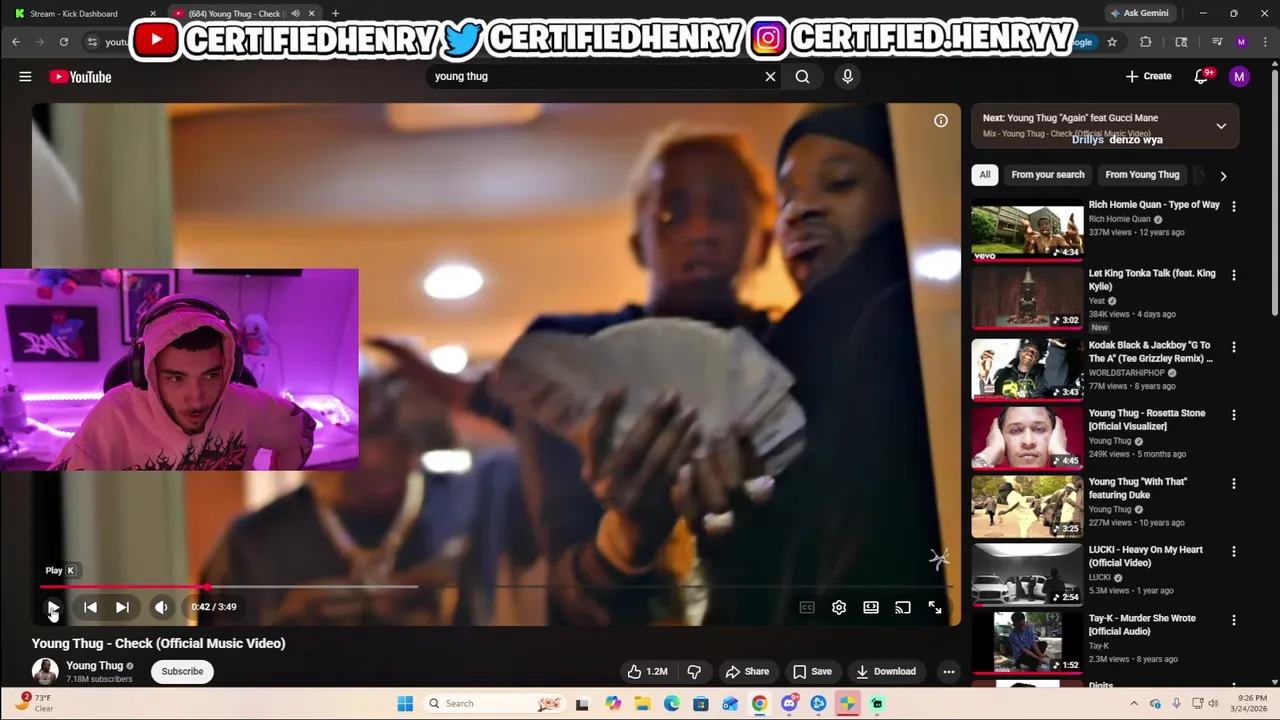Select the All filter chip
The height and width of the screenshot is (720, 1280).
985,175
